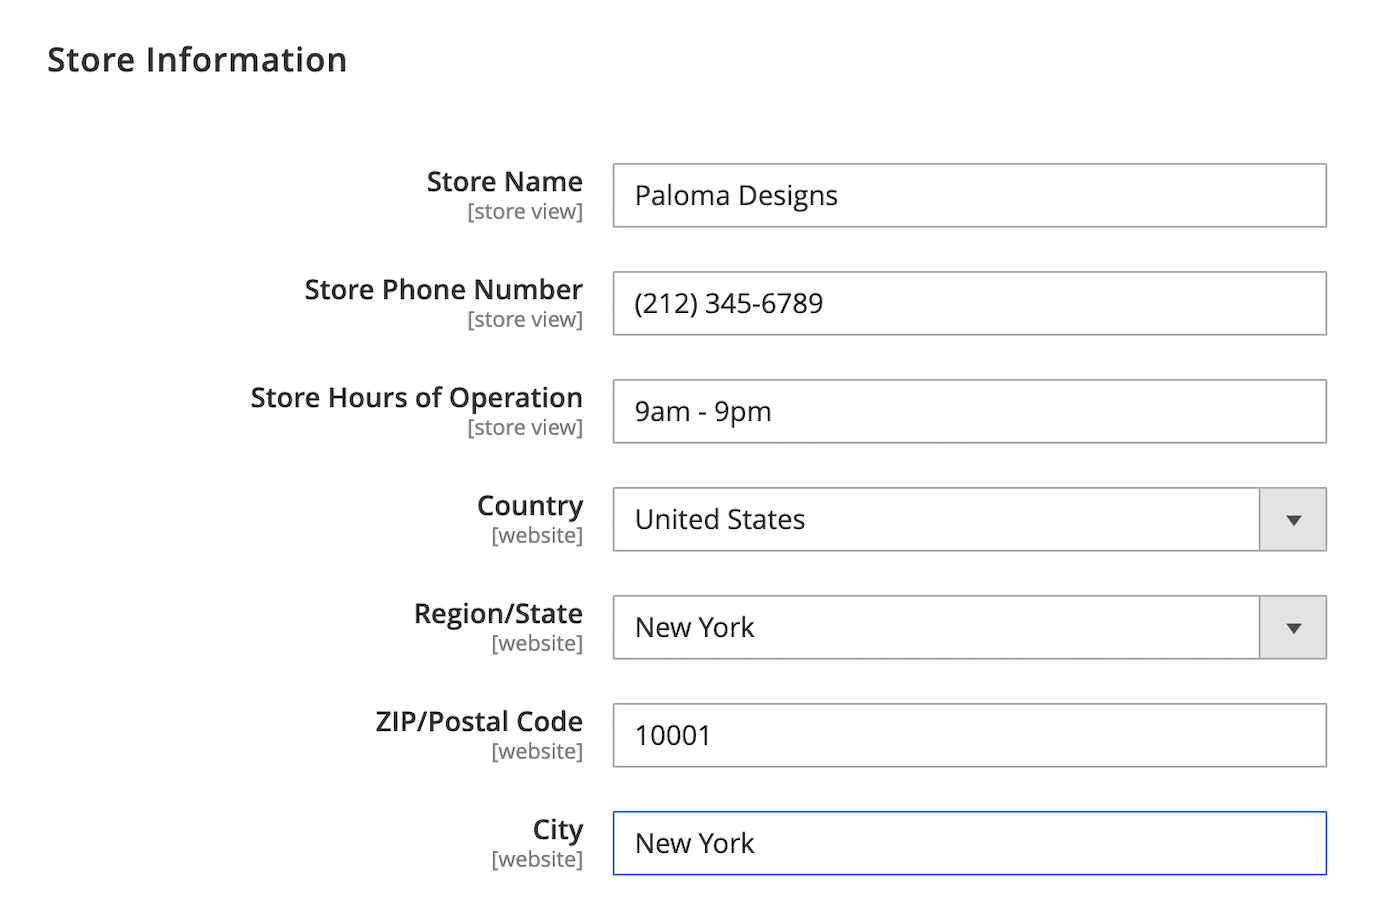Click the [store view] label under Store Name
The image size is (1400, 909).
[x=525, y=211]
